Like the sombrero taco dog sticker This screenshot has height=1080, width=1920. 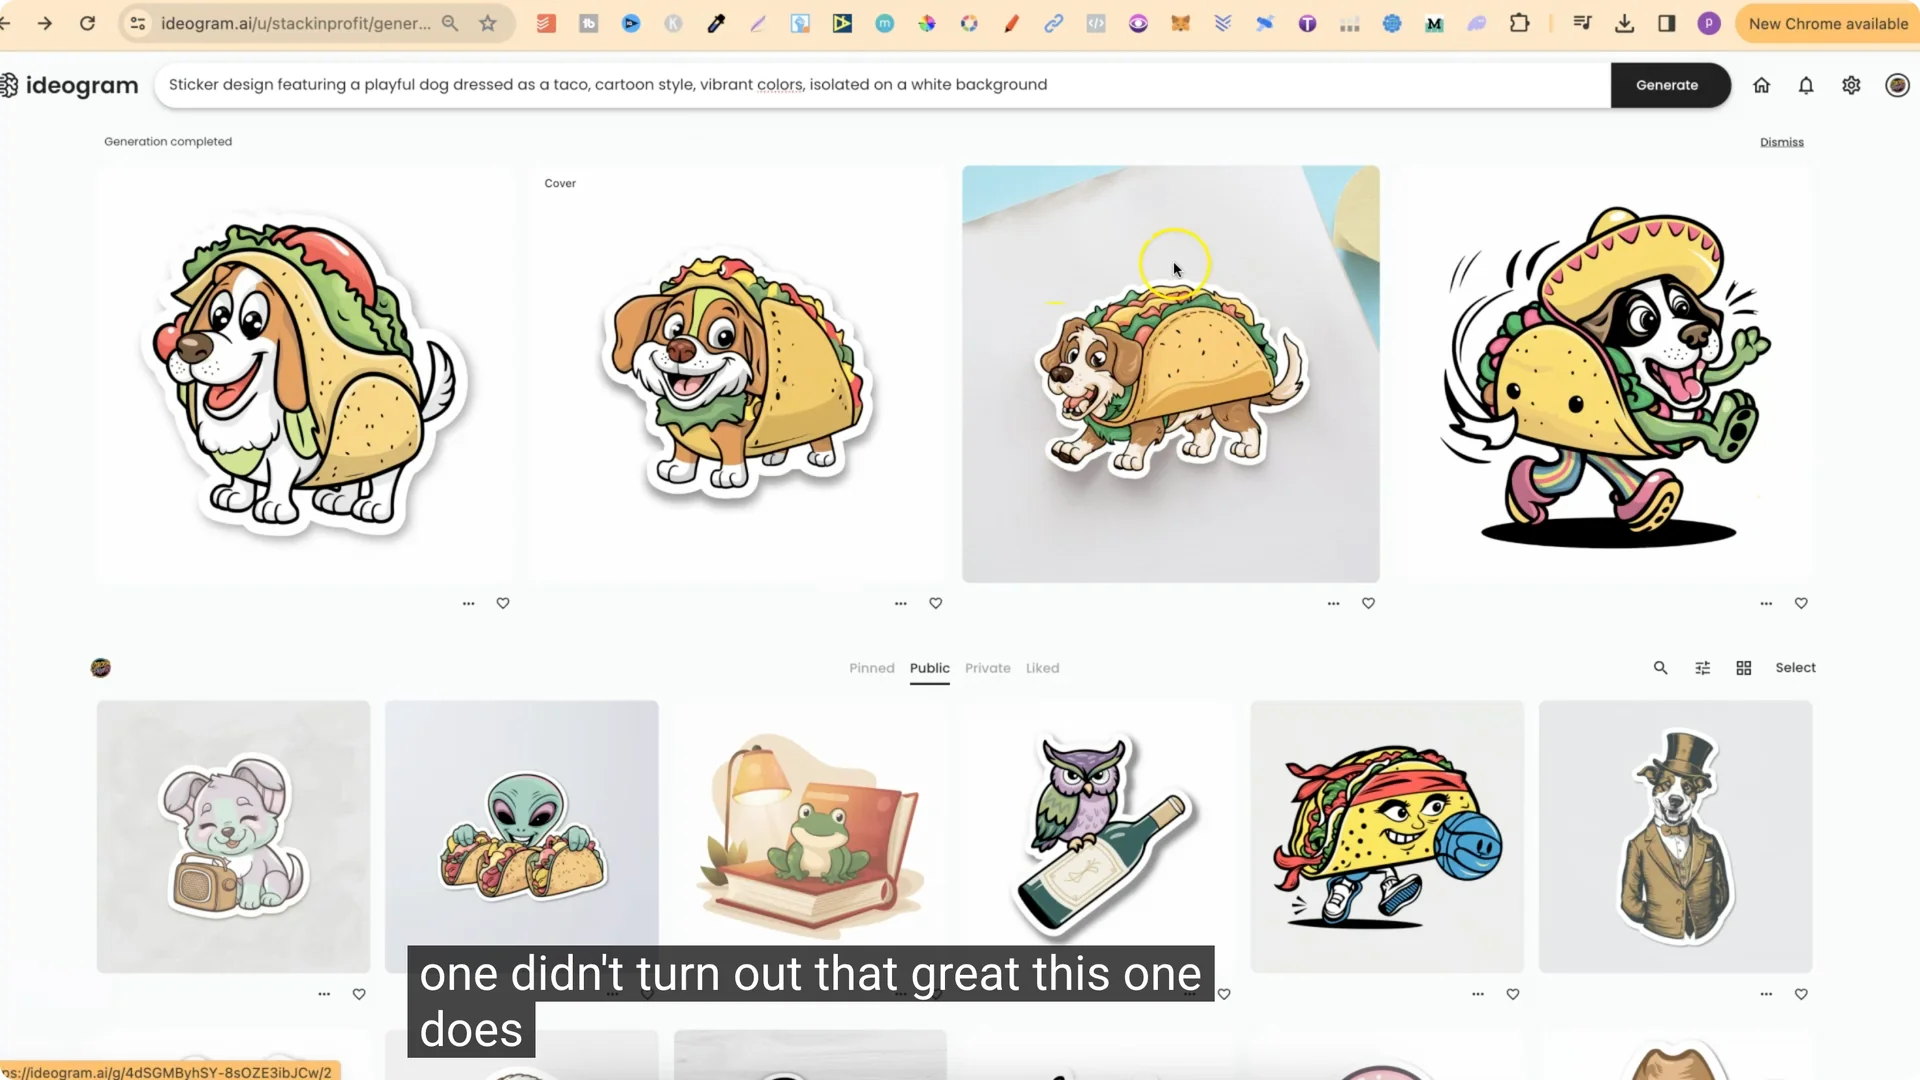[1801, 603]
